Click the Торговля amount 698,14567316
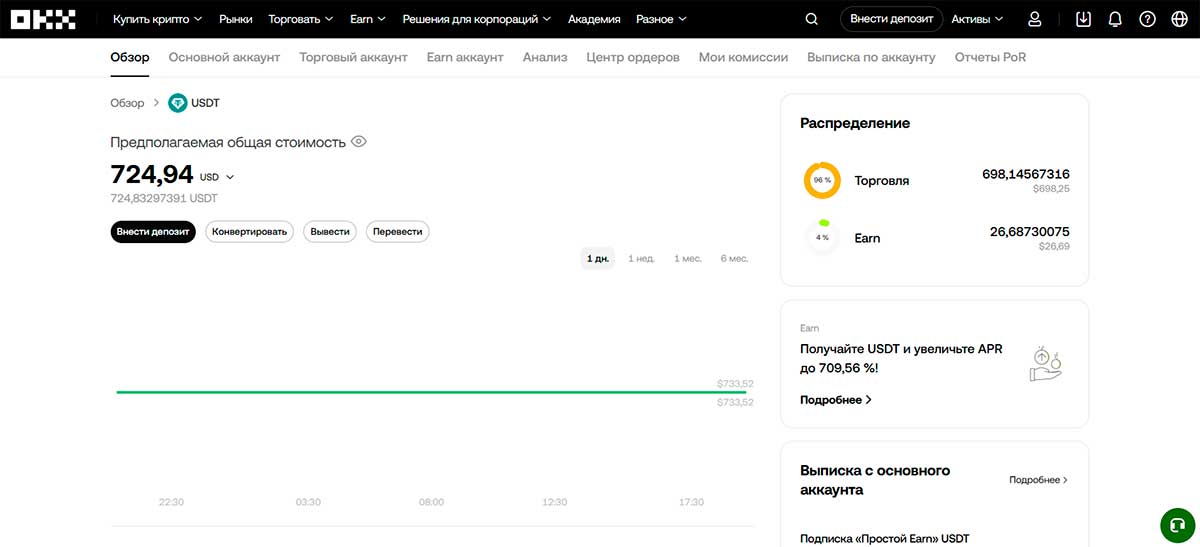The height and width of the screenshot is (547, 1200). (x=1026, y=174)
